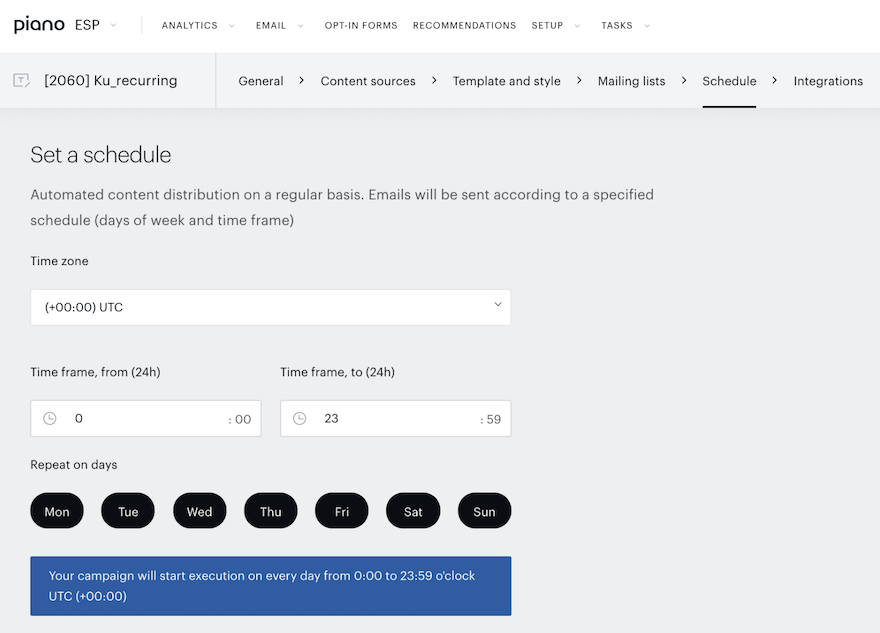The image size is (880, 633).
Task: Toggle the Fri day button
Action: click(x=342, y=511)
